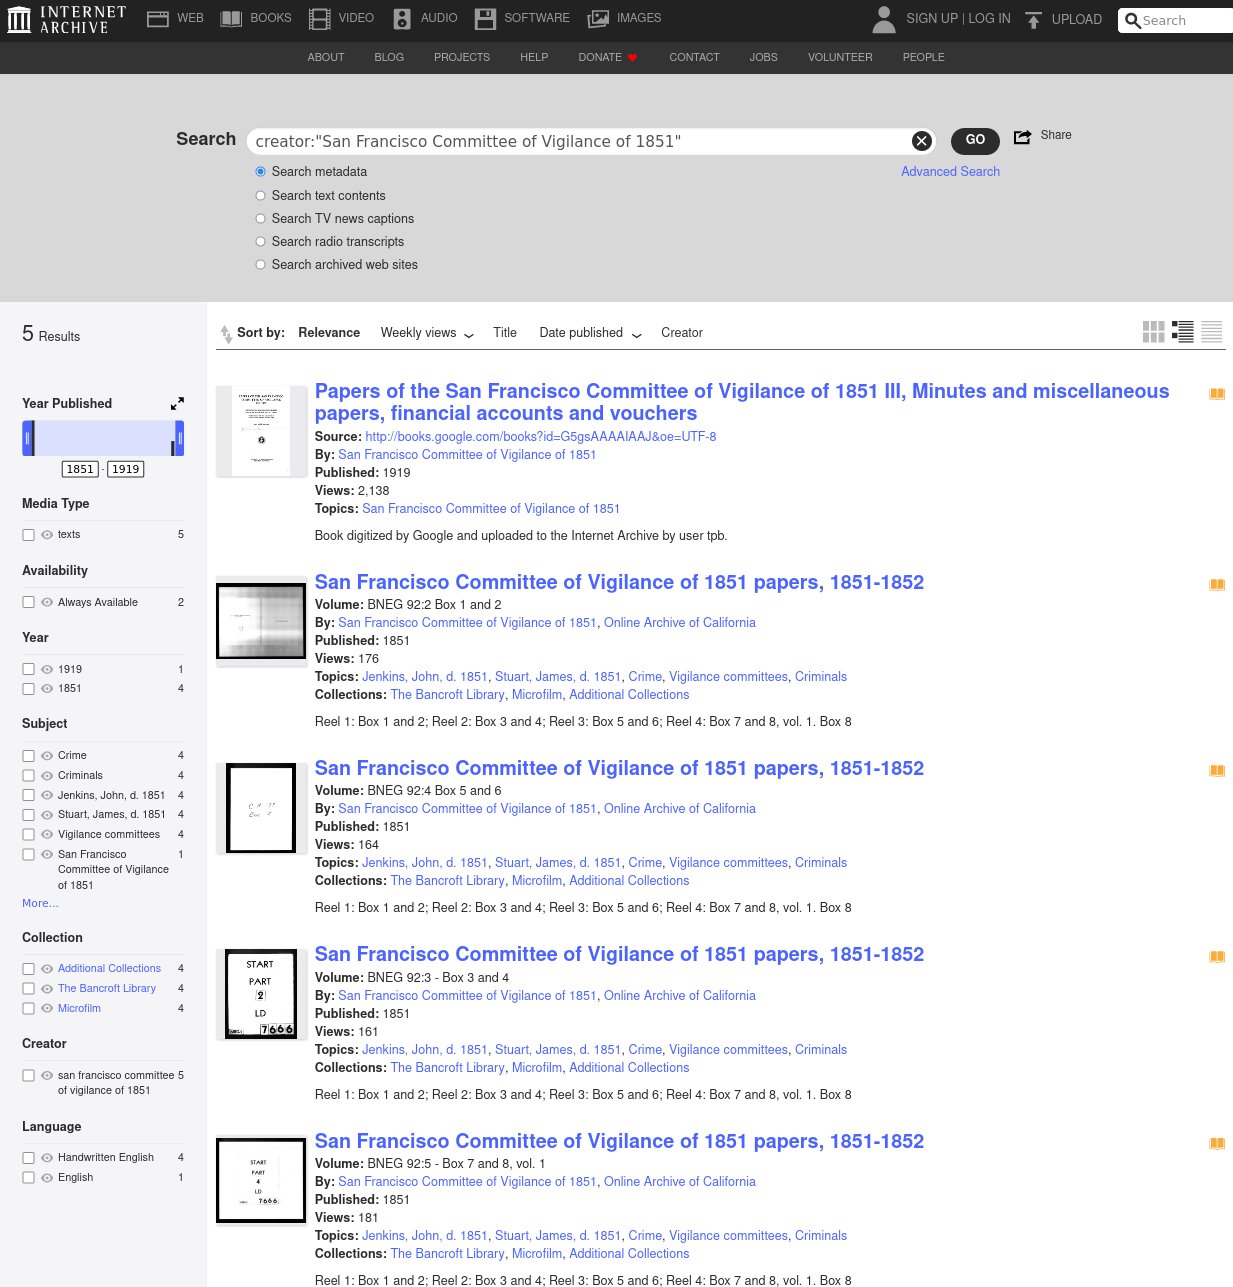The width and height of the screenshot is (1233, 1287).
Task: Toggle sort direction arrows icon
Action: point(226,333)
